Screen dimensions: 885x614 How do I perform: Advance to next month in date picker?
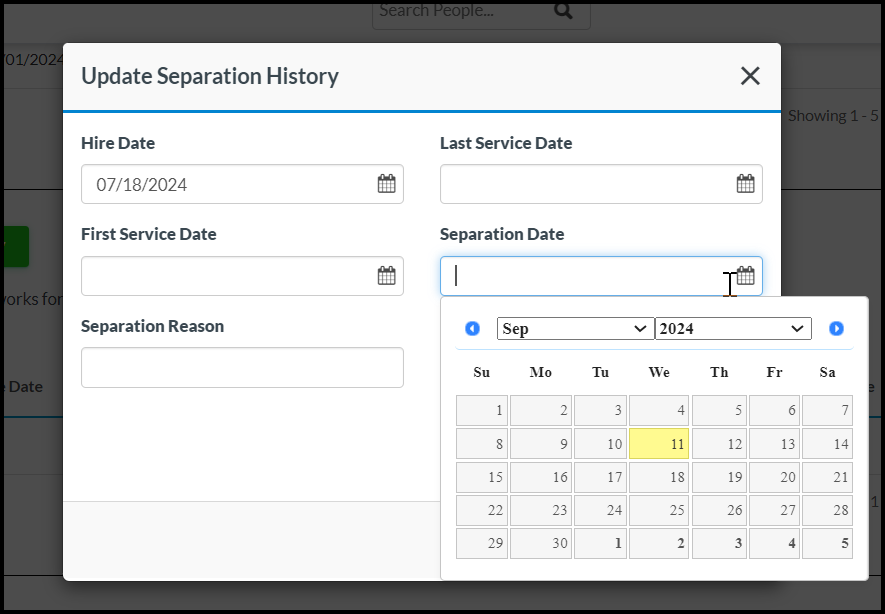[836, 329]
